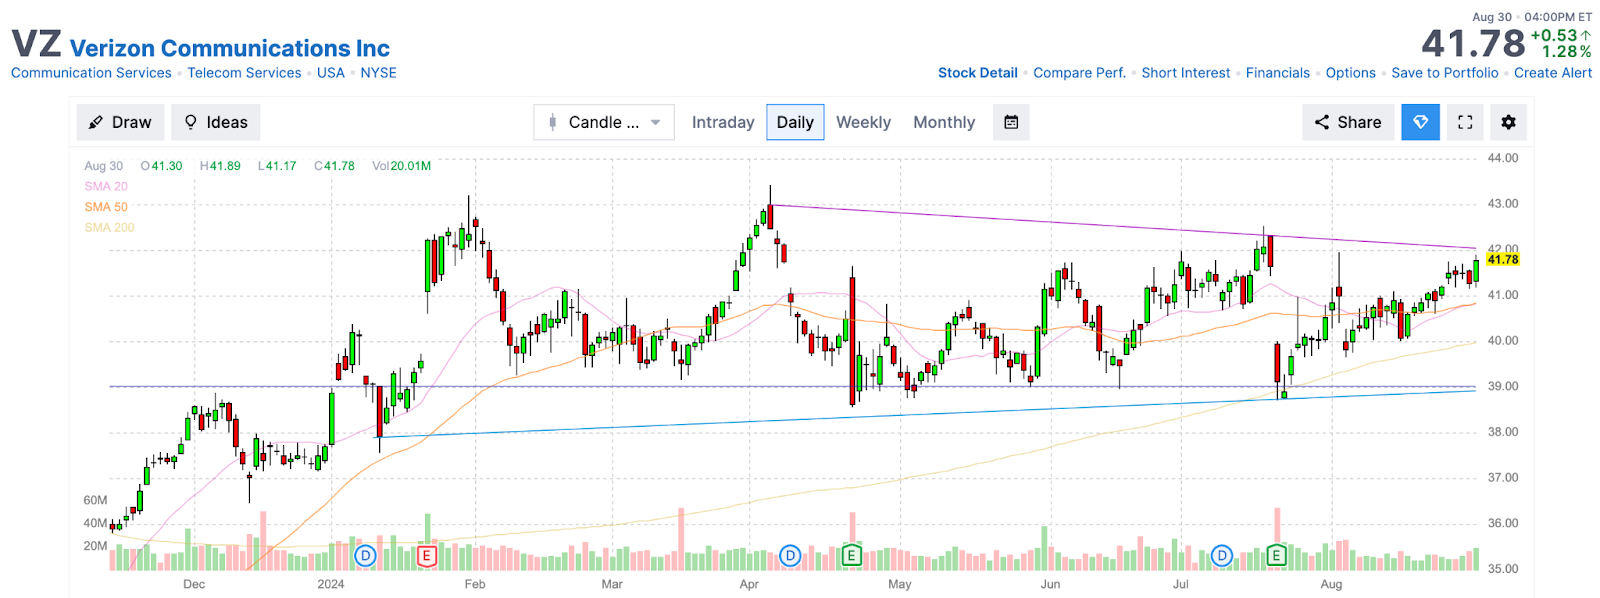Click the 41.78 last price quote
The width and height of the screenshot is (1600, 598).
[x=1473, y=44]
